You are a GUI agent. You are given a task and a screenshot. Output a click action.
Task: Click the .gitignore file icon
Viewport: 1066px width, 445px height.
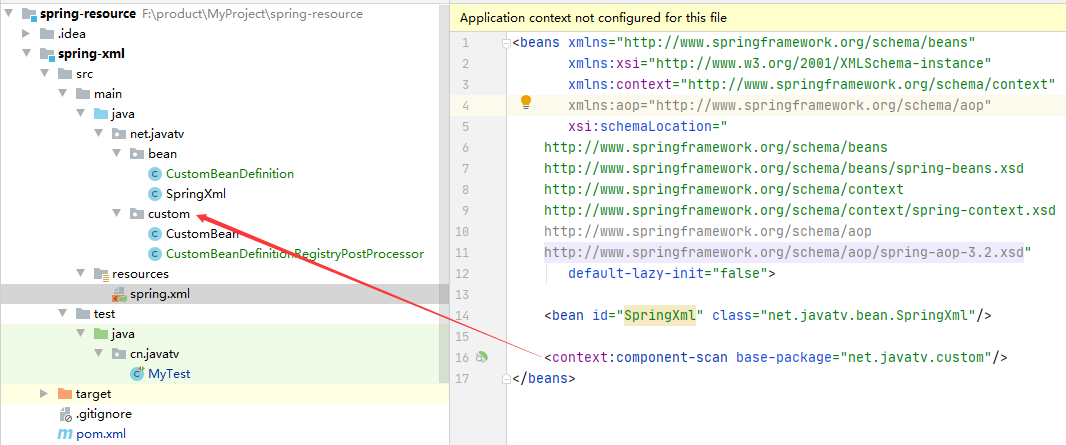[65, 414]
